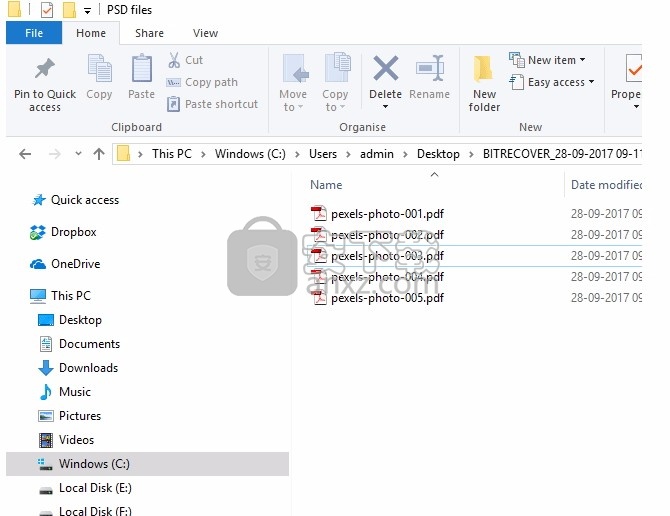
Task: Click the New item icon
Action: point(517,60)
